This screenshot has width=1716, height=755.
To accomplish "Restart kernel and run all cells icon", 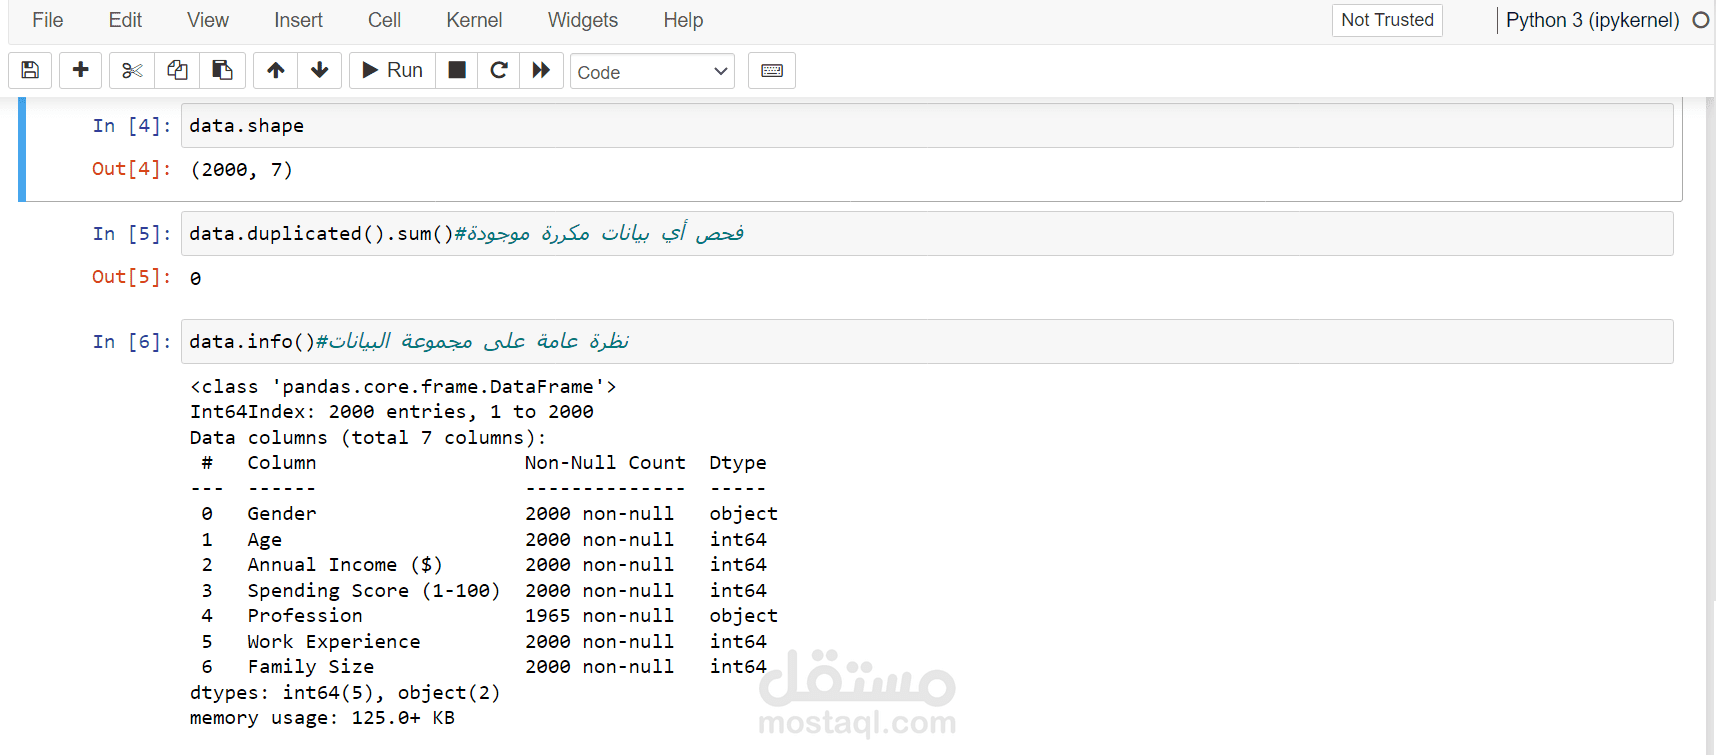I will 541,70.
